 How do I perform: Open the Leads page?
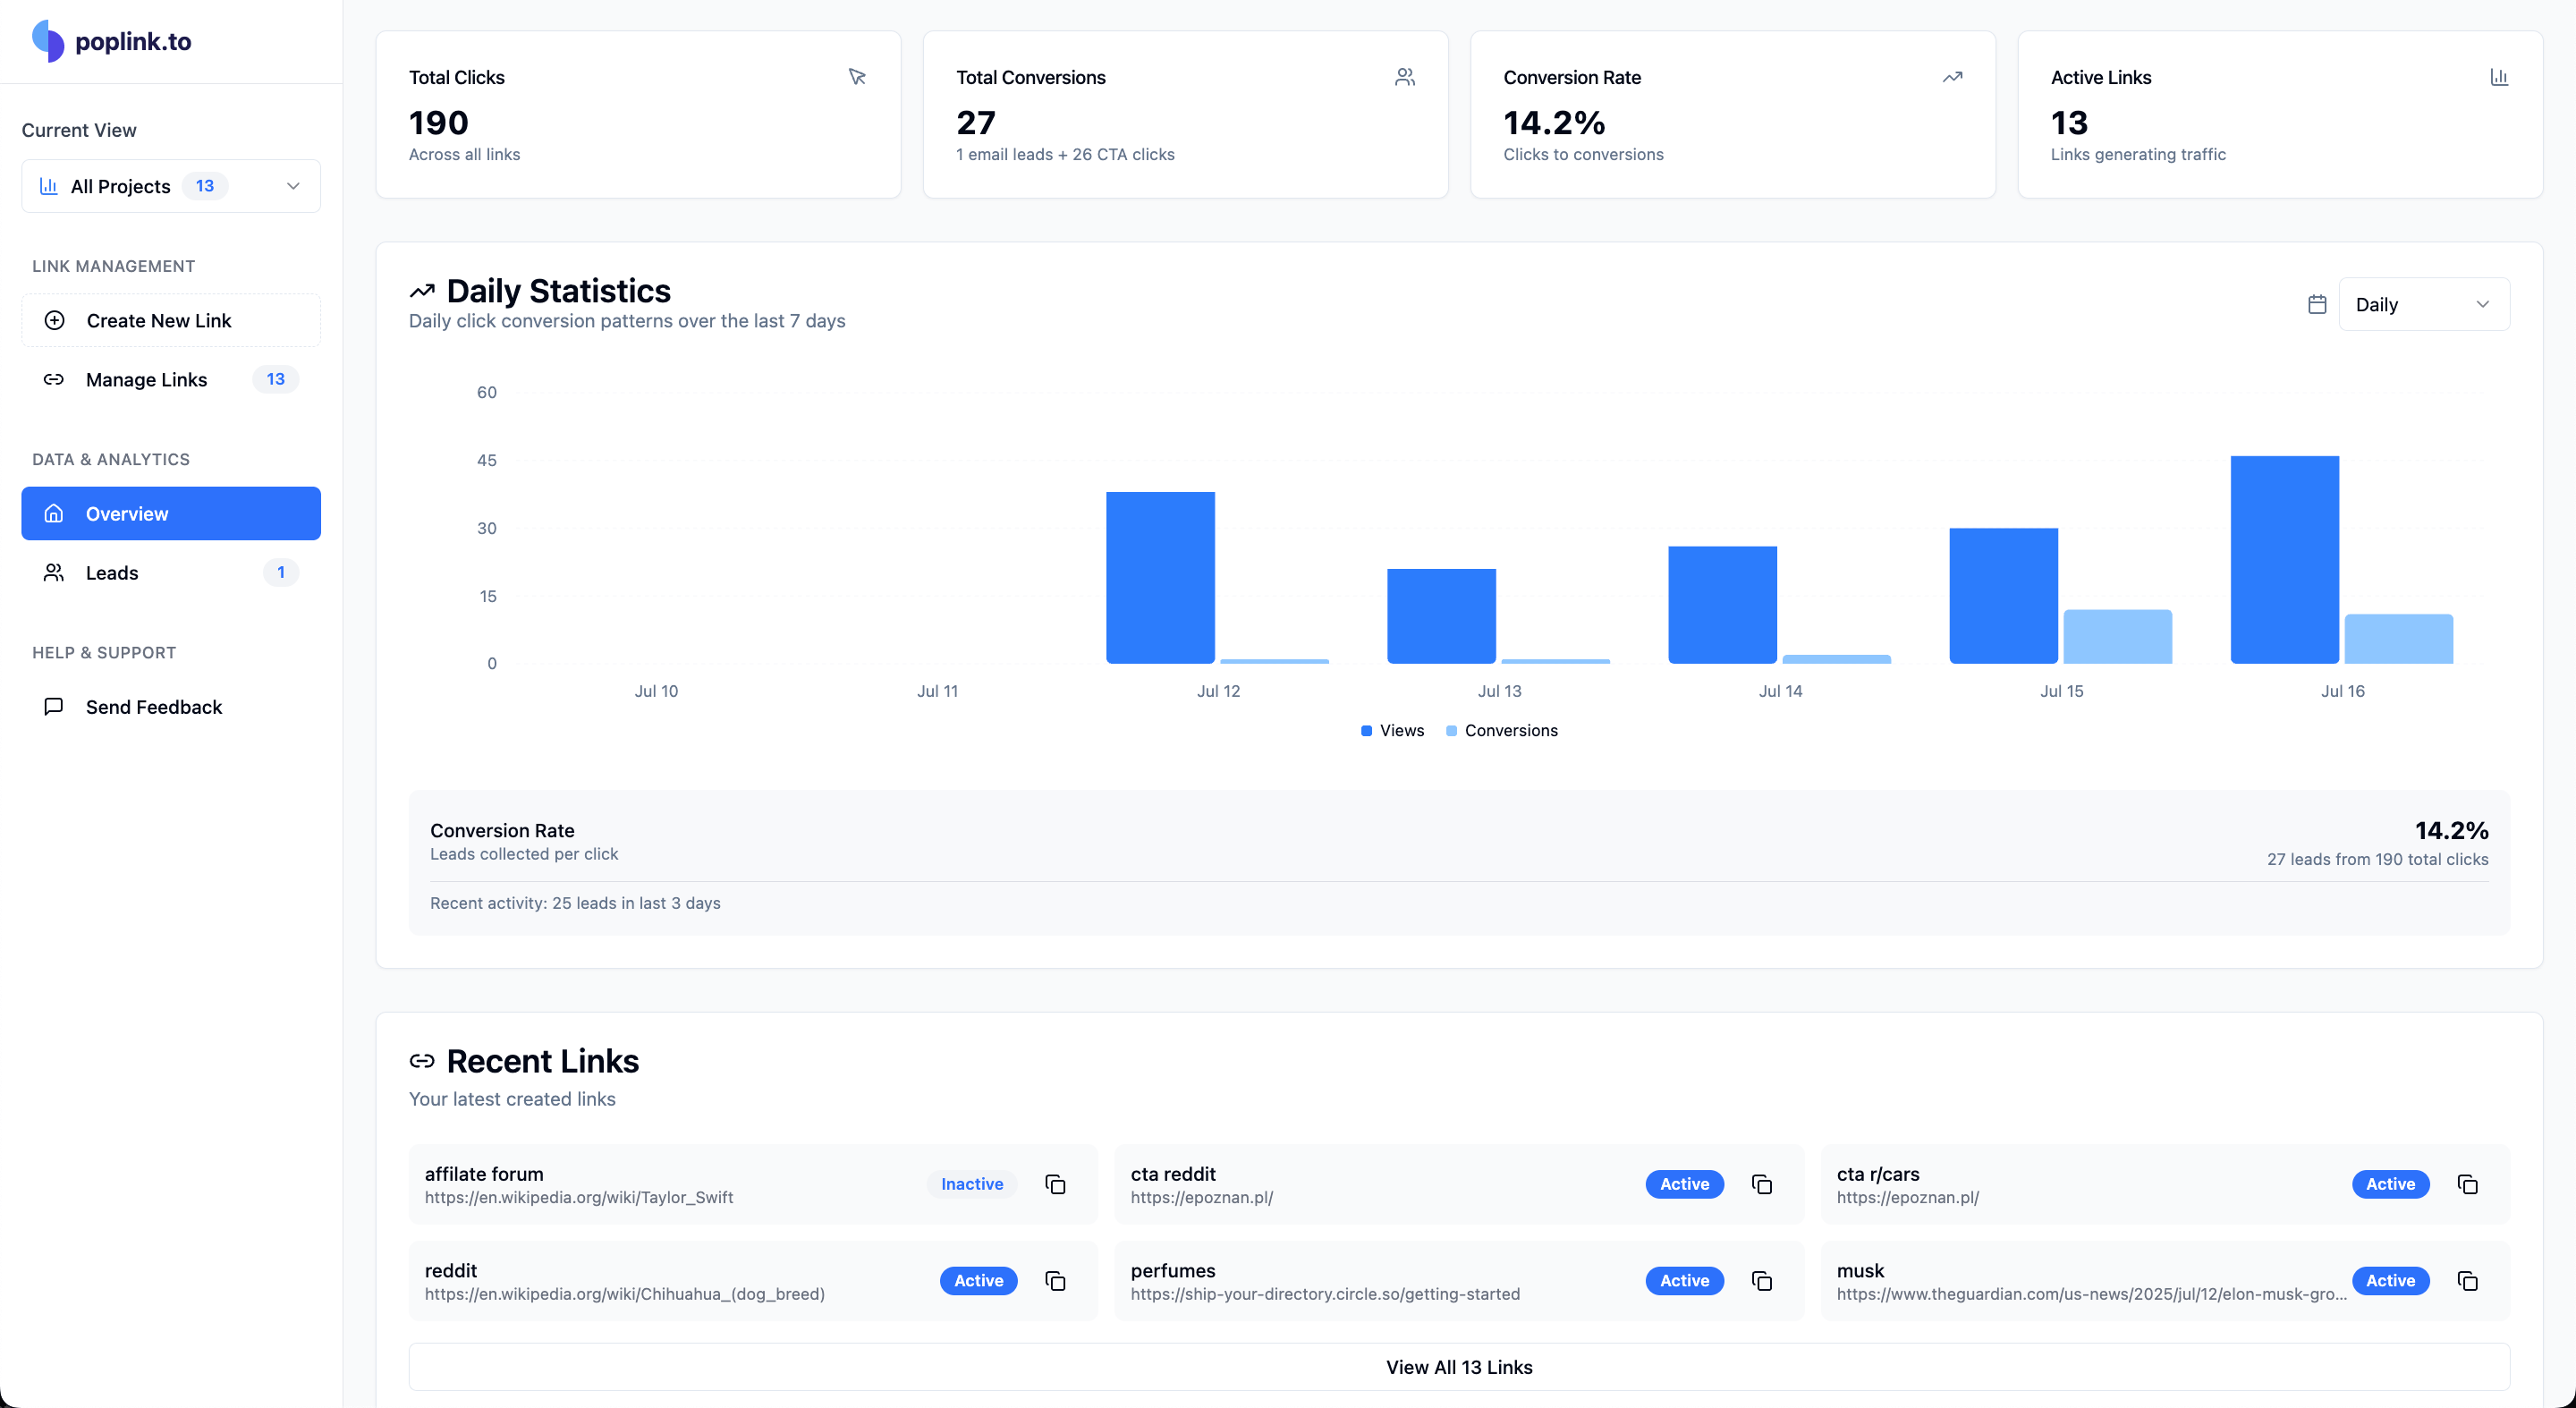pos(171,572)
